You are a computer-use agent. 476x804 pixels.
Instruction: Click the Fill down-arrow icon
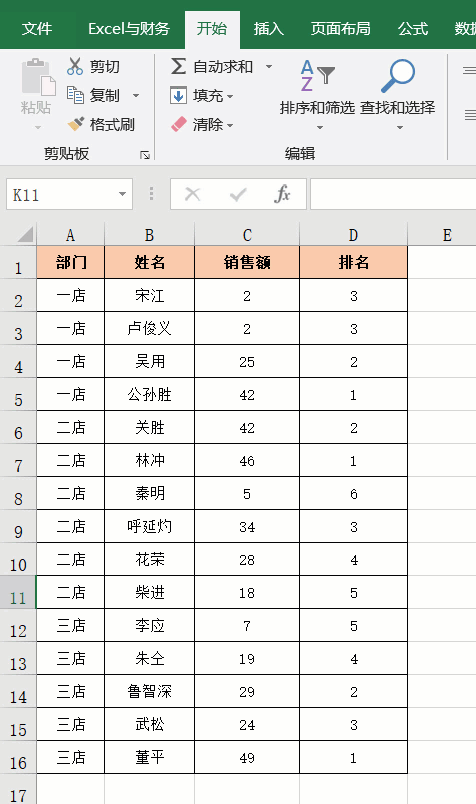coord(178,95)
